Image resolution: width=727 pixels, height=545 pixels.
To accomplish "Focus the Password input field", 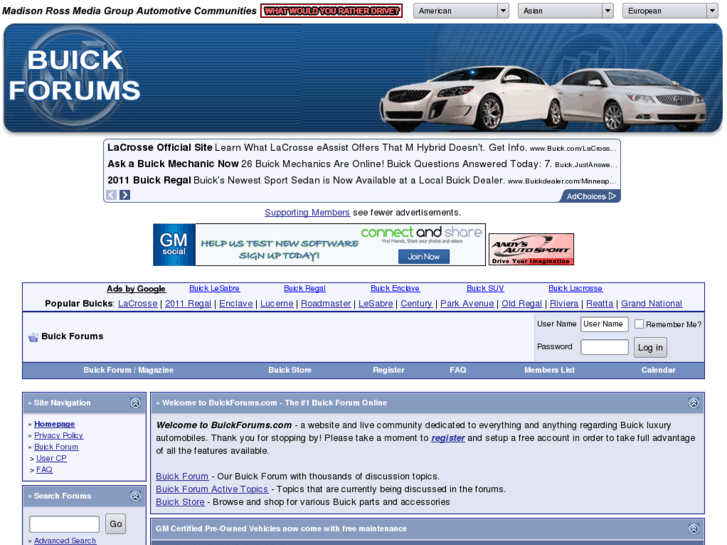I will [x=605, y=347].
